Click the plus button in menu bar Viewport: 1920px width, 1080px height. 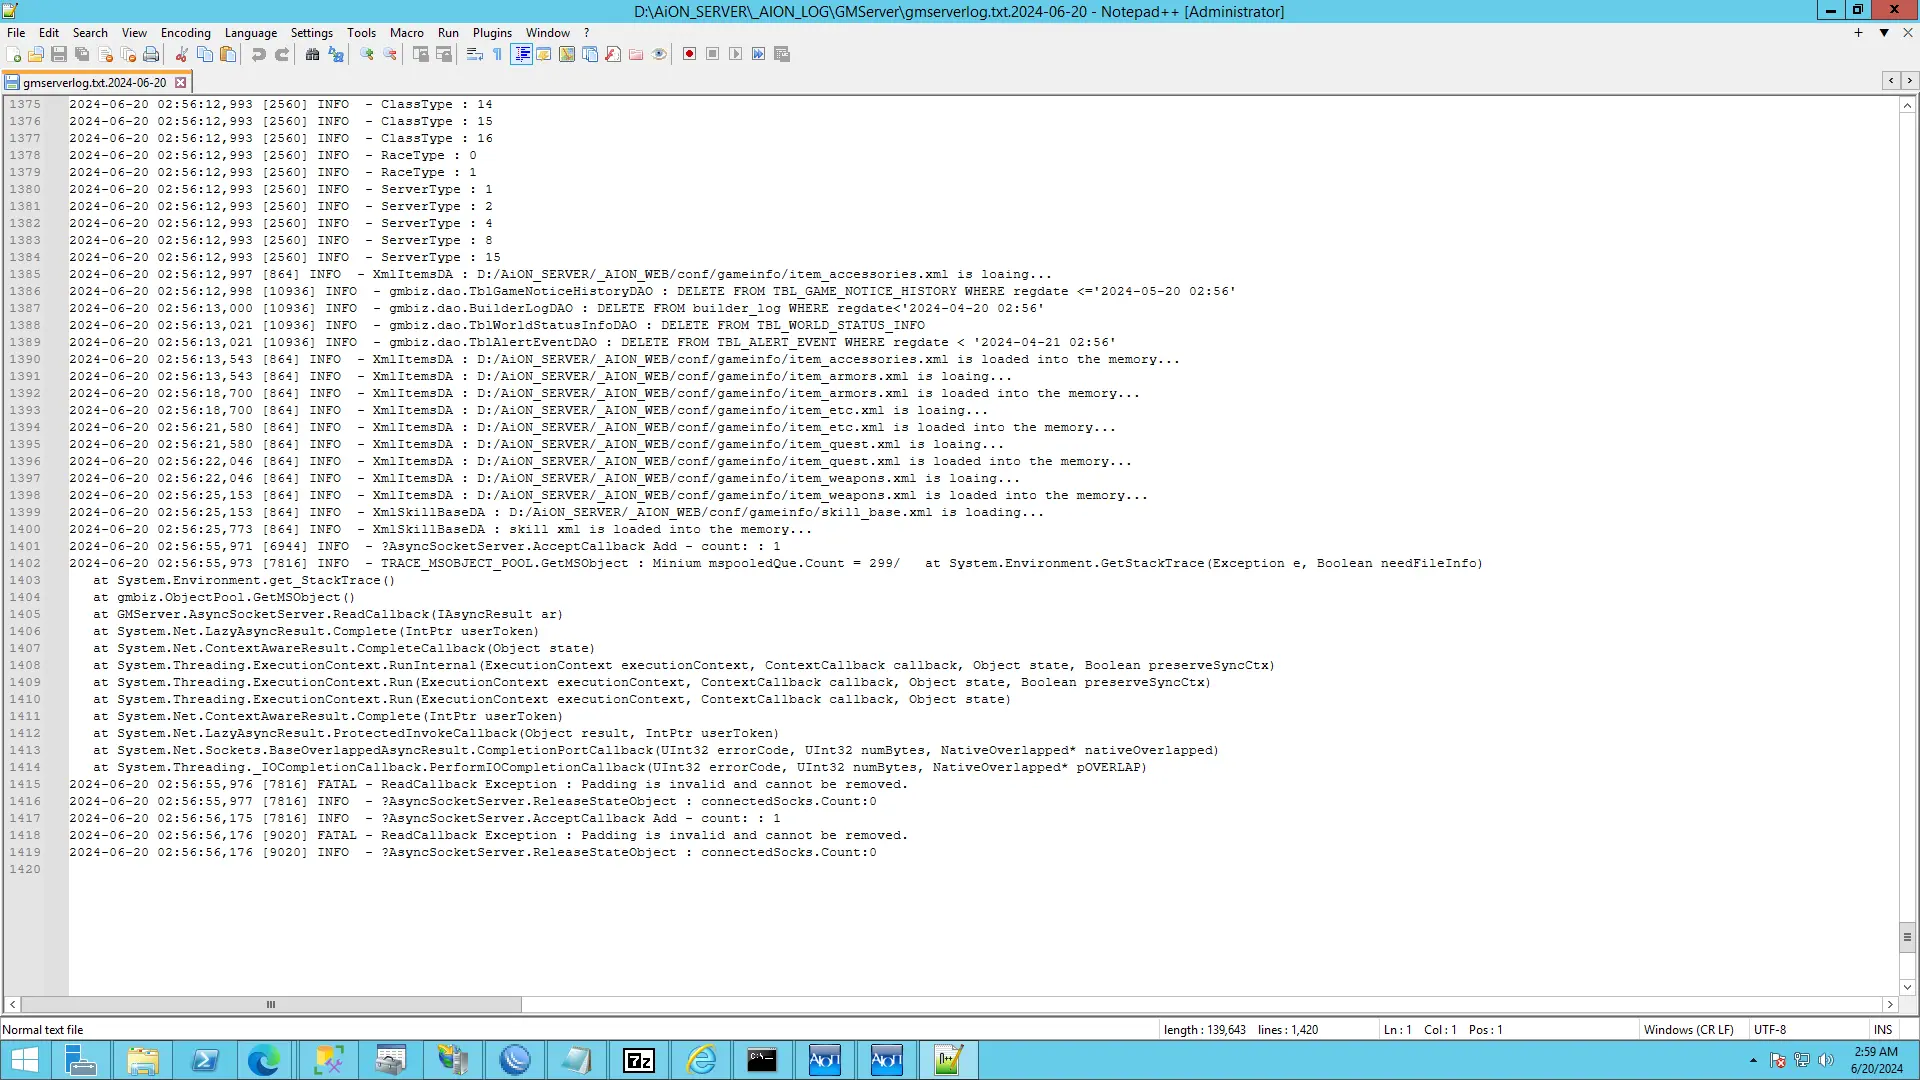[1858, 33]
